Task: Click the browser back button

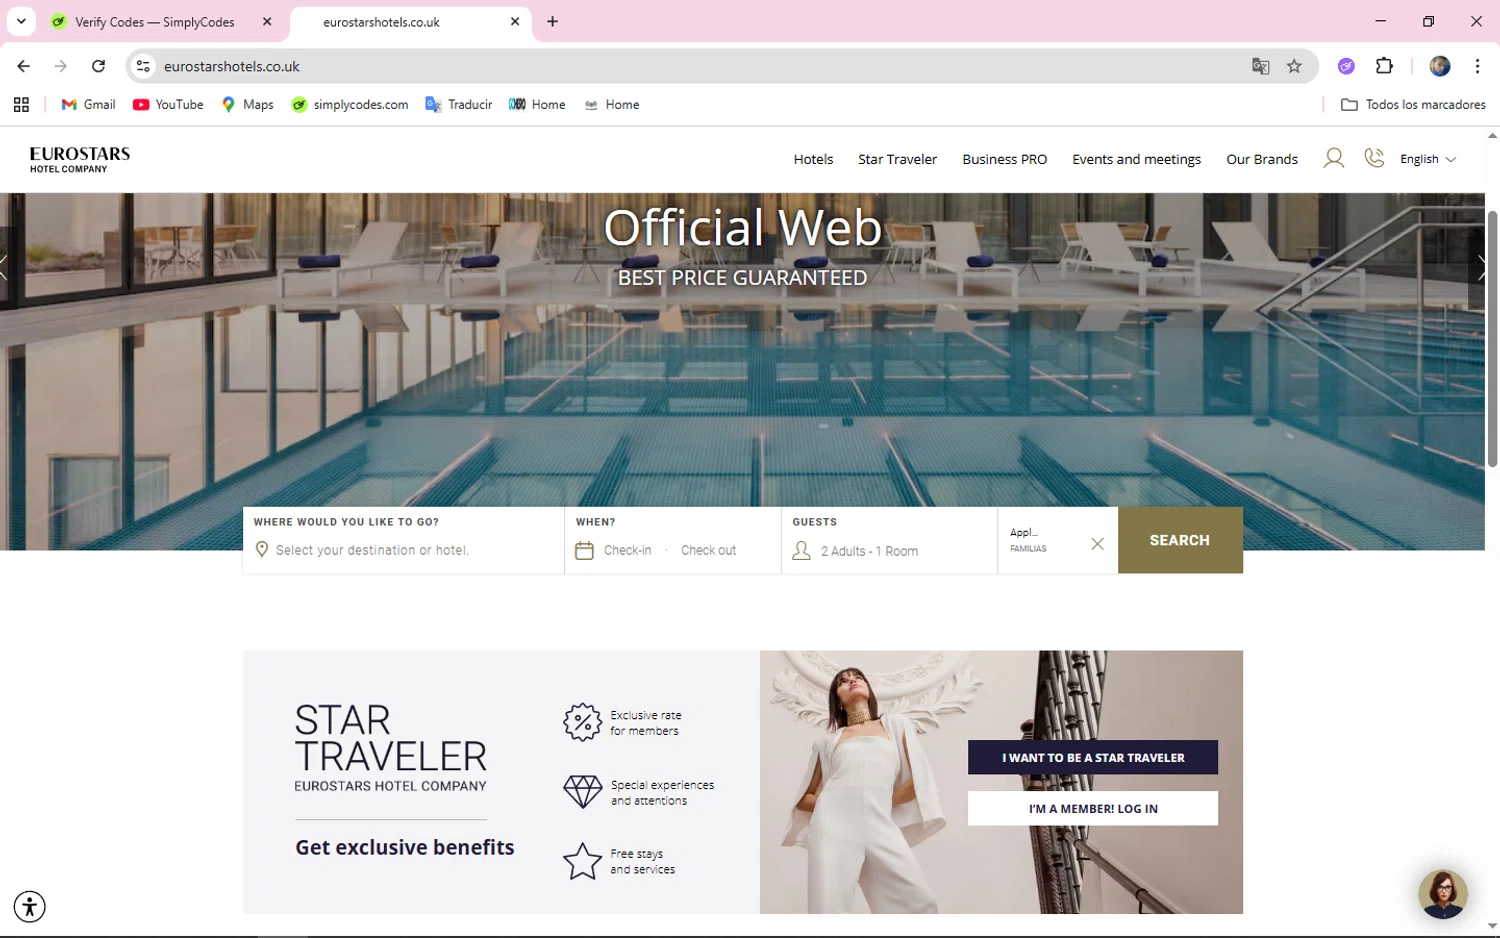Action: (23, 66)
